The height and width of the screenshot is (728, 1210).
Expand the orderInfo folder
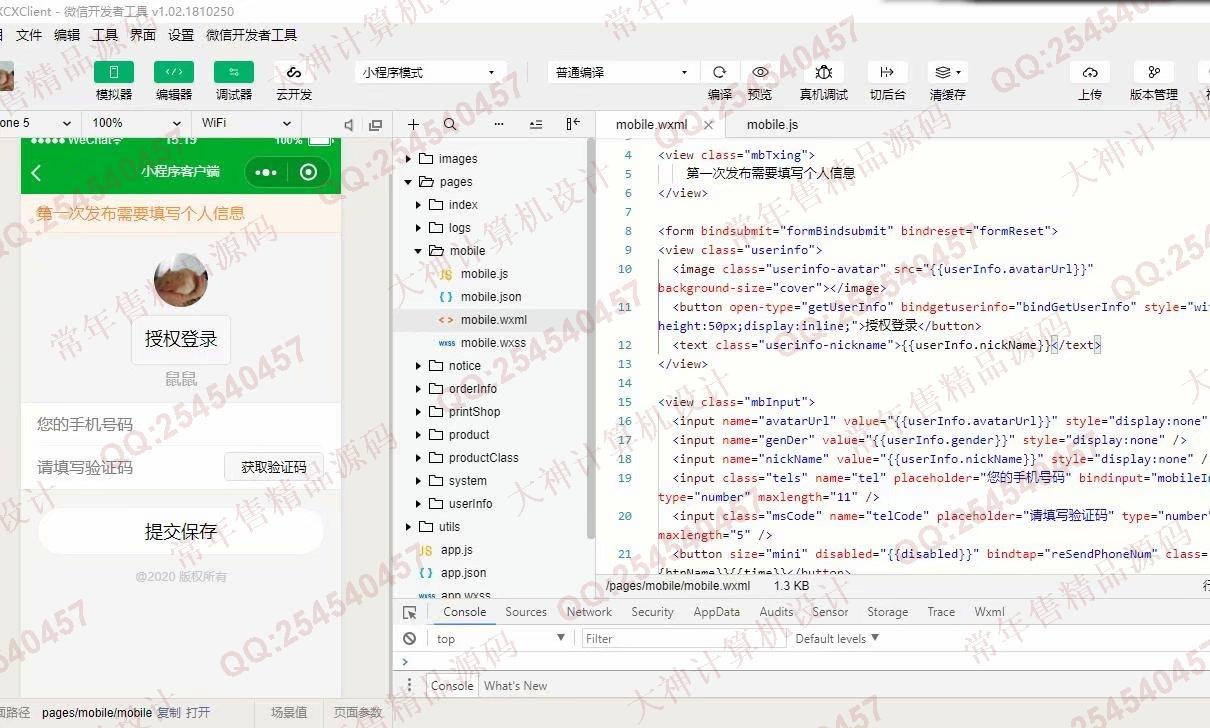[419, 389]
